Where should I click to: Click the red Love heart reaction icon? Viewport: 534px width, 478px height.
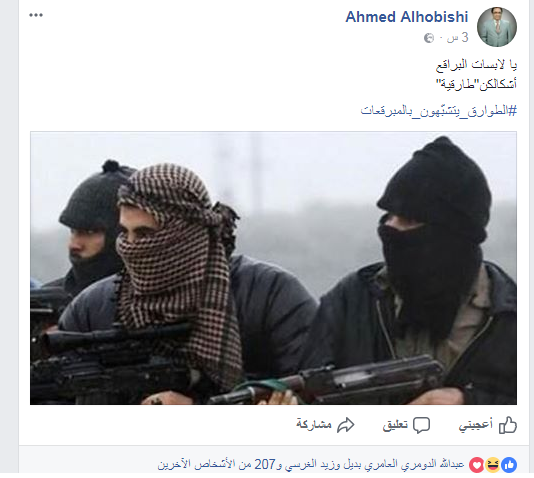476,465
